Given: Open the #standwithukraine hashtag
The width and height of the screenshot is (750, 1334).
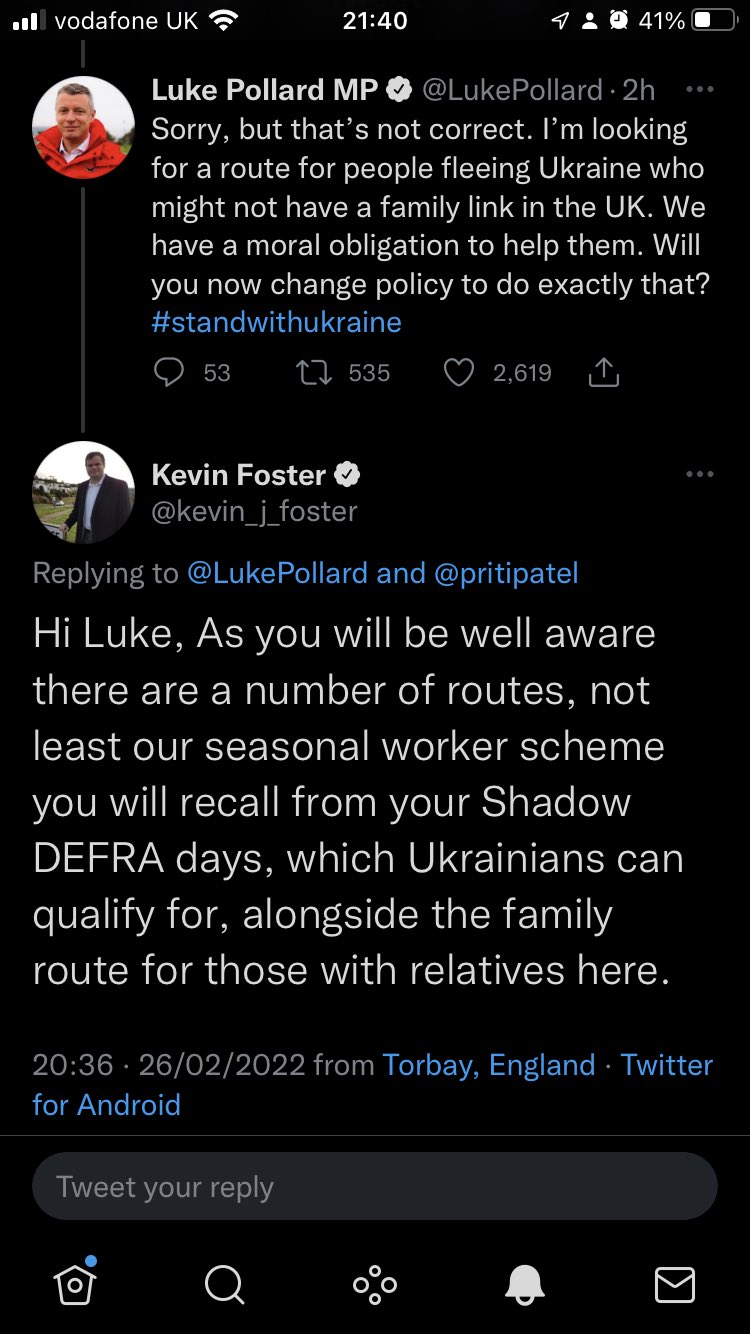Looking at the screenshot, I should click(276, 322).
